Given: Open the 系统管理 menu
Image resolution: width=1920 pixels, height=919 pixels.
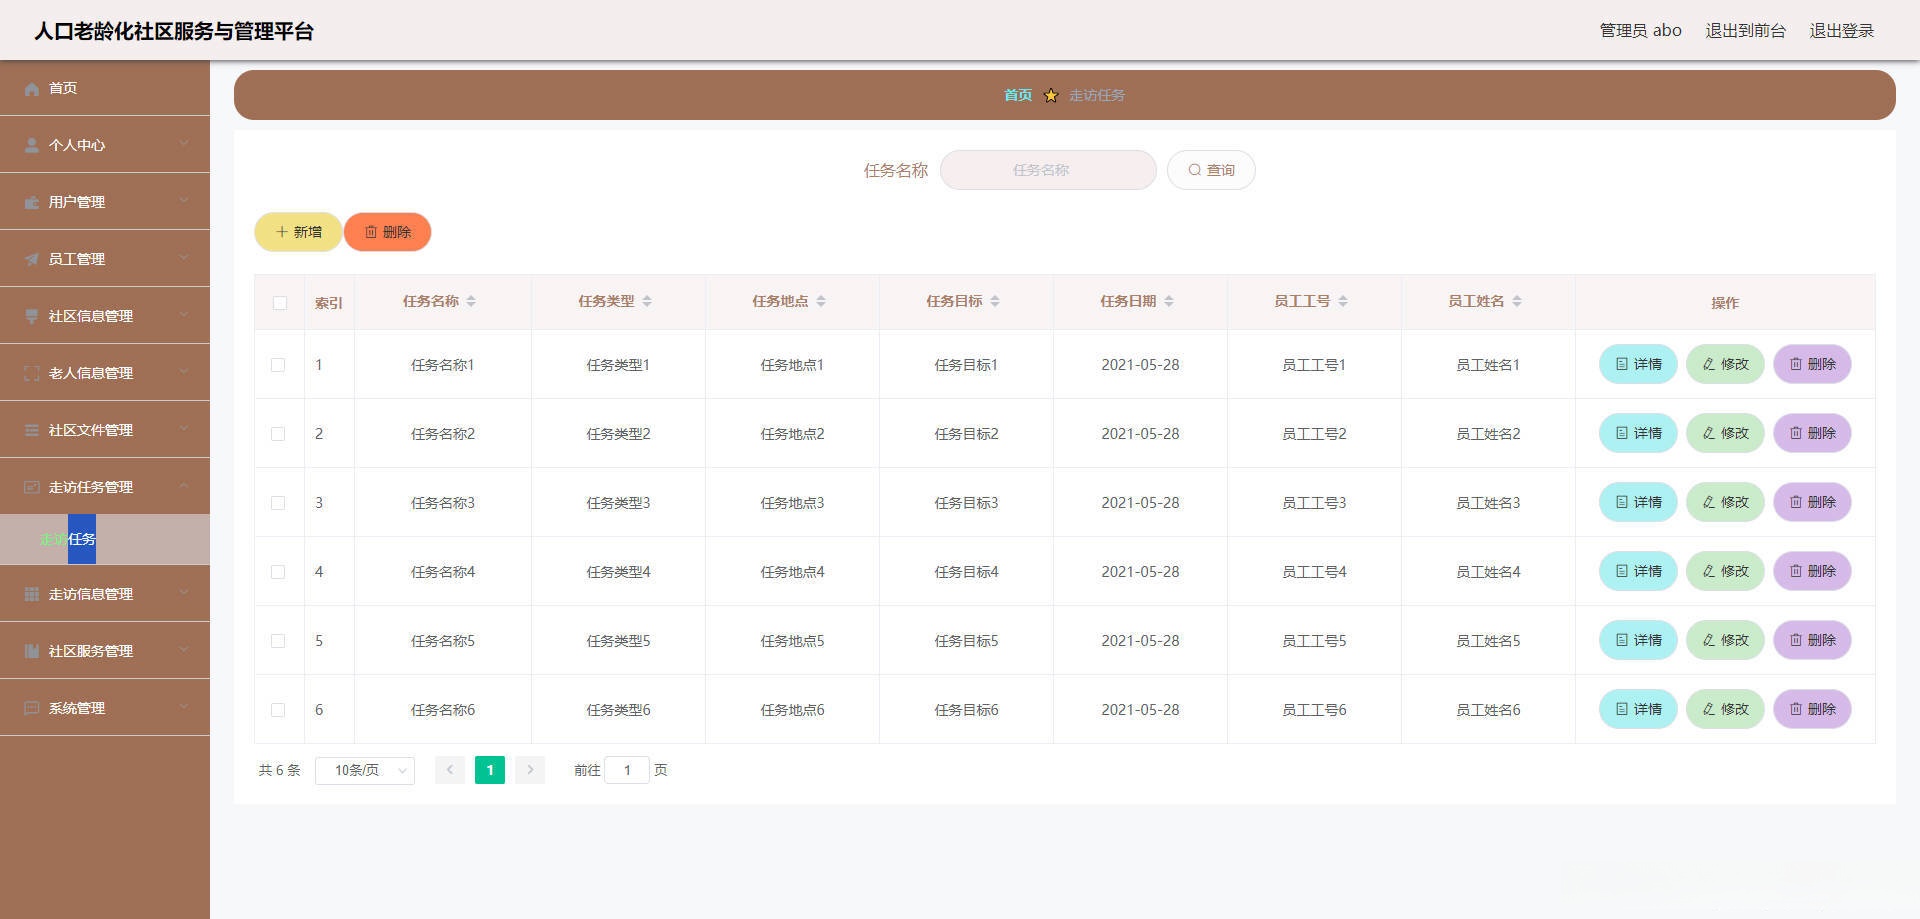Looking at the screenshot, I should tap(105, 708).
